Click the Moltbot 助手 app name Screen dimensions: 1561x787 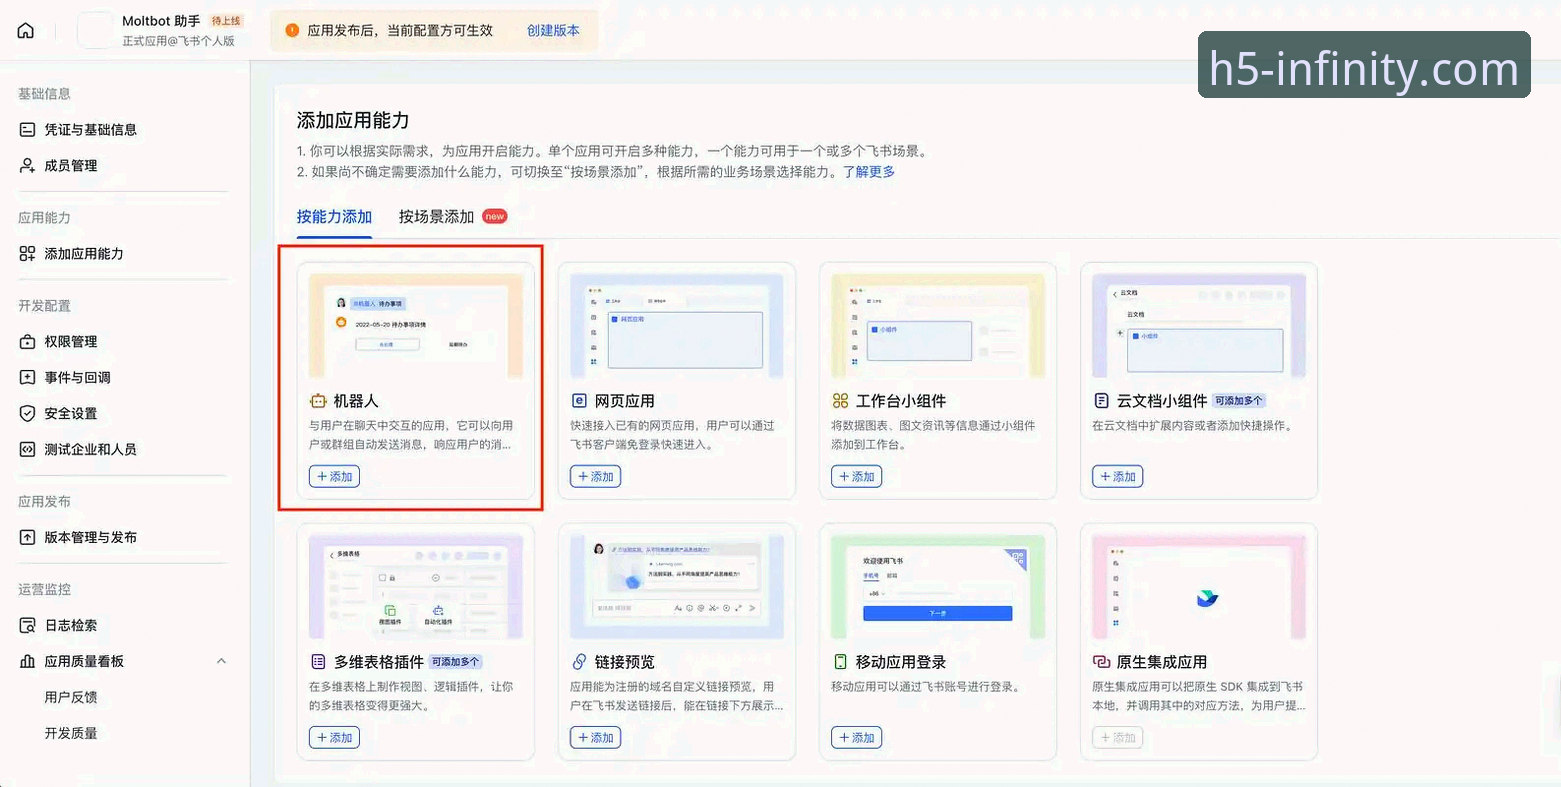click(x=161, y=21)
